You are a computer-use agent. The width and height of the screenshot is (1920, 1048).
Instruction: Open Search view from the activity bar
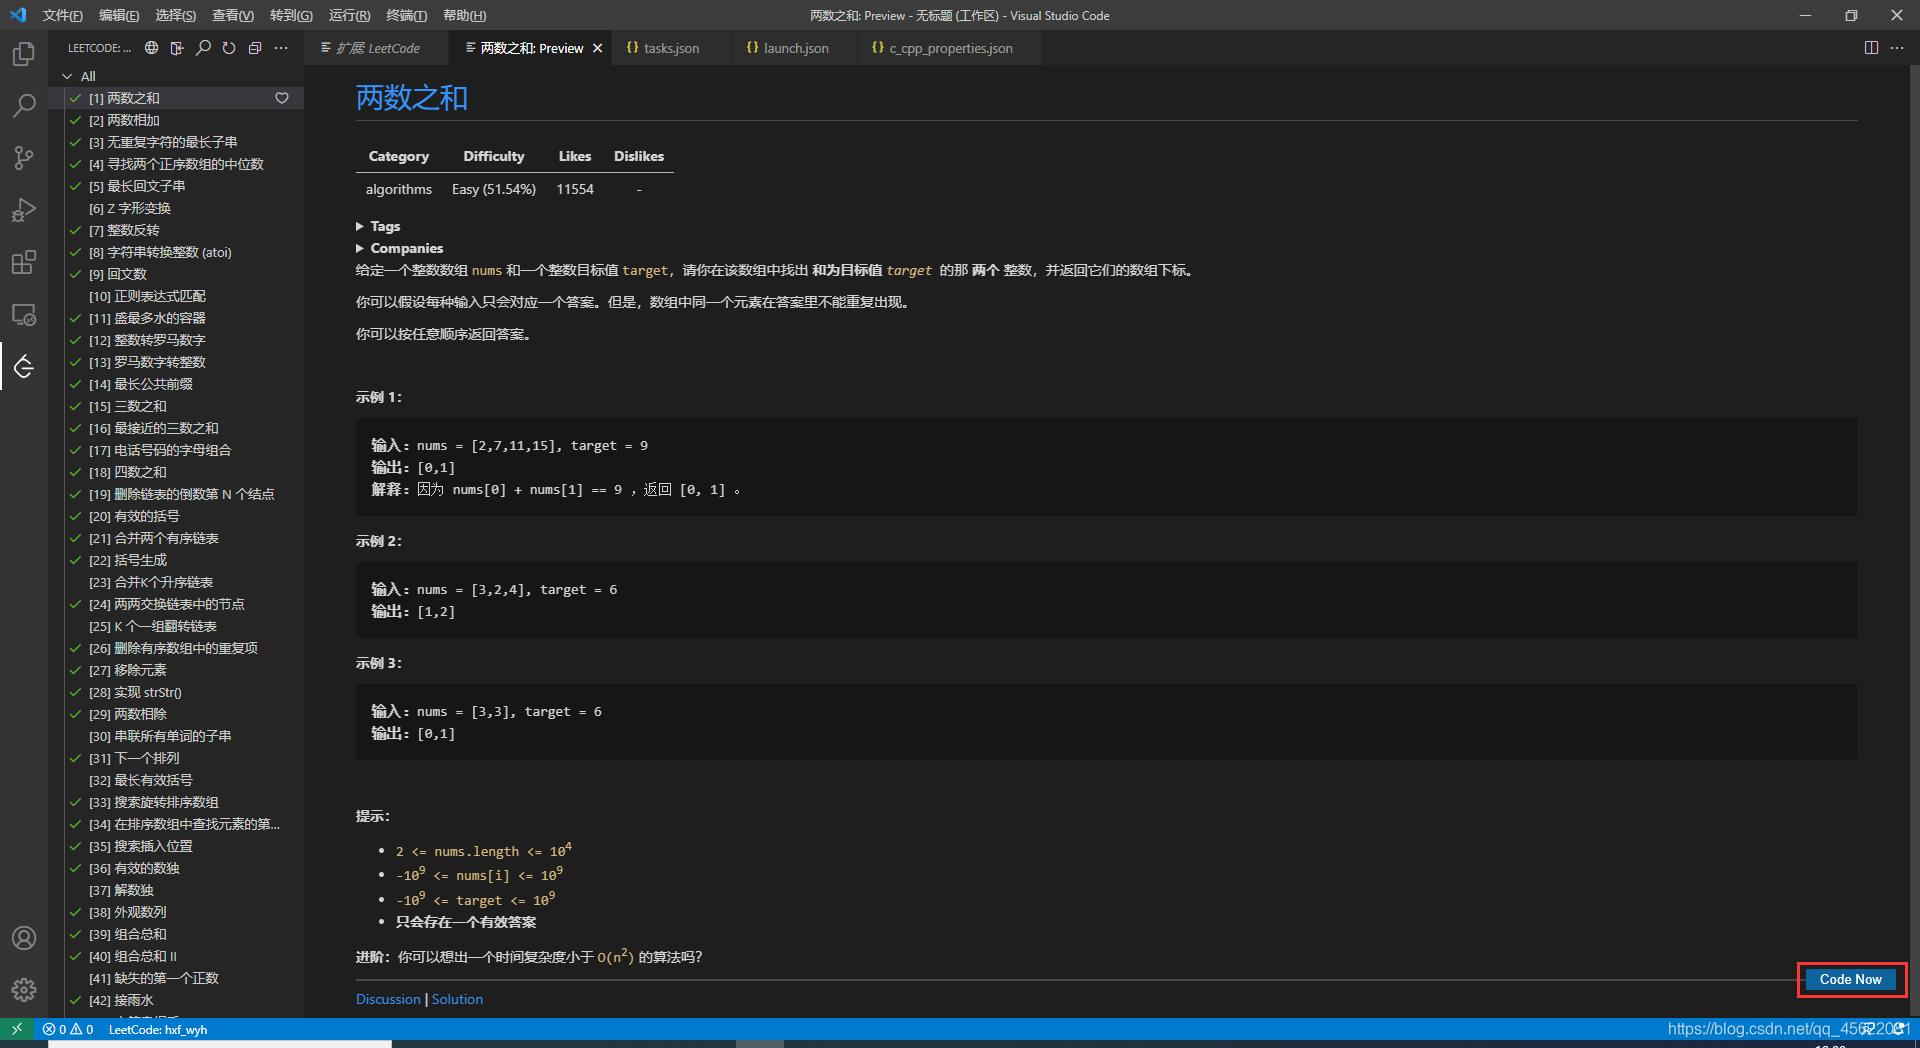[23, 106]
